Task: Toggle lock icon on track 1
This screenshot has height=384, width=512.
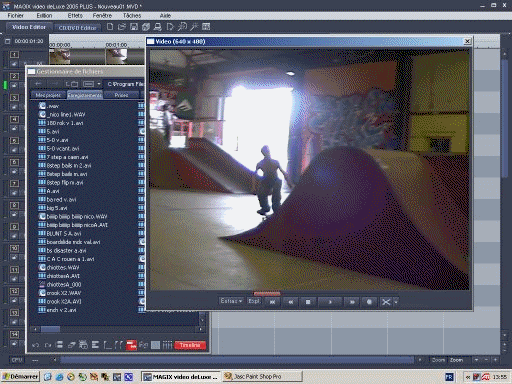Action: pos(14,64)
